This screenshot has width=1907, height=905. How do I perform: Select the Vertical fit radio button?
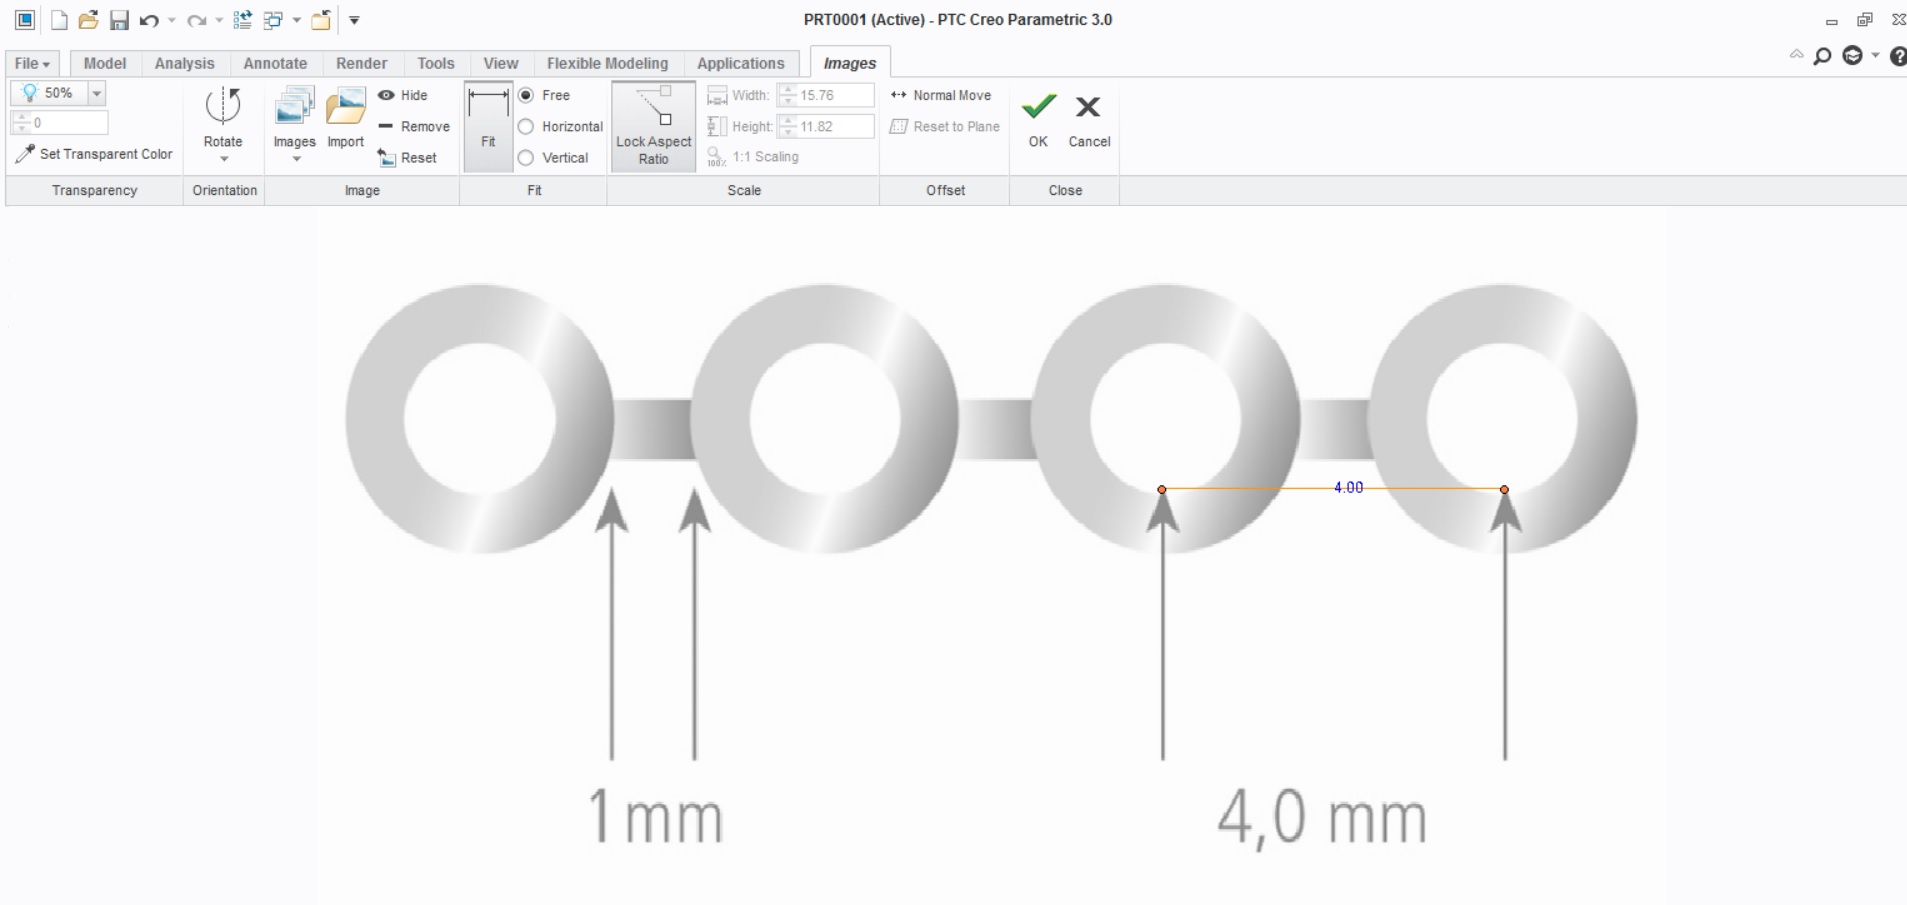coord(526,158)
